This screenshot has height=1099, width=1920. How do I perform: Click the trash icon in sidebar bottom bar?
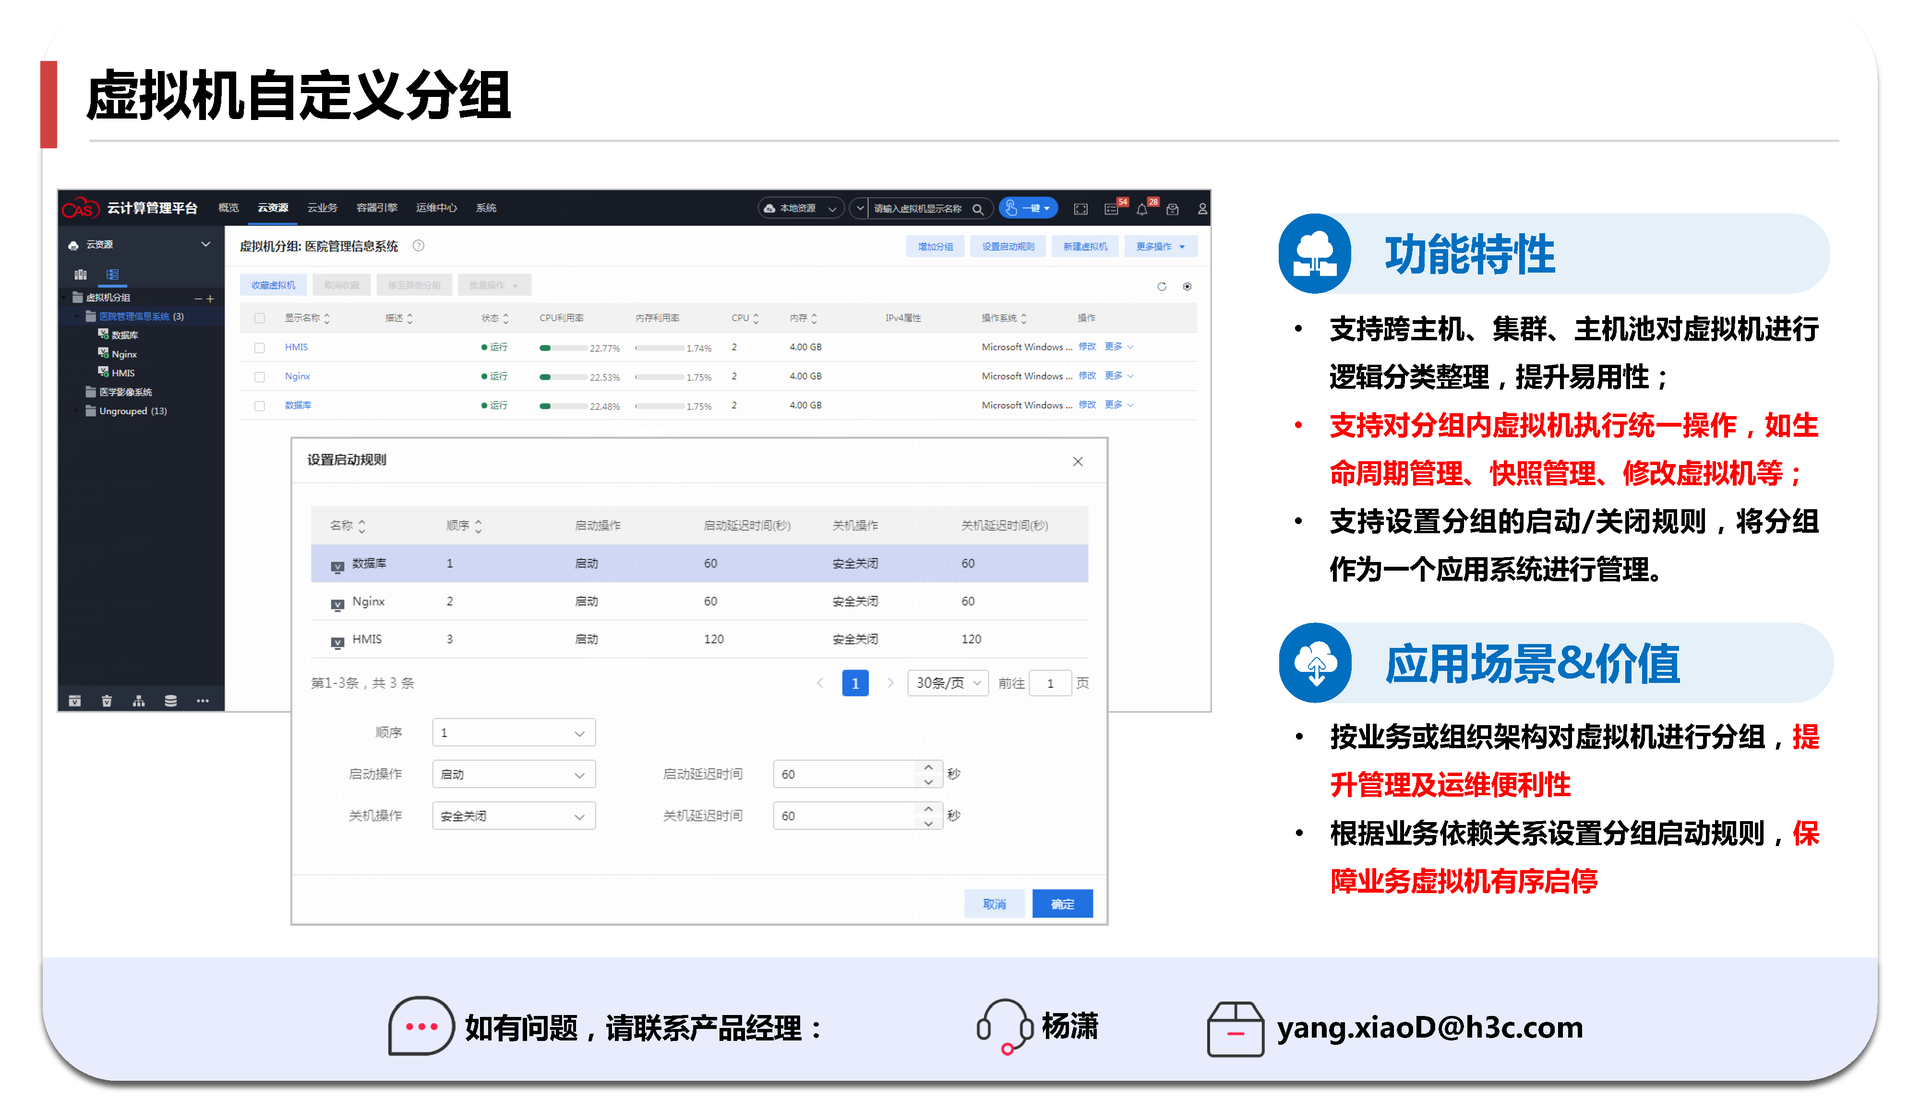(x=107, y=701)
